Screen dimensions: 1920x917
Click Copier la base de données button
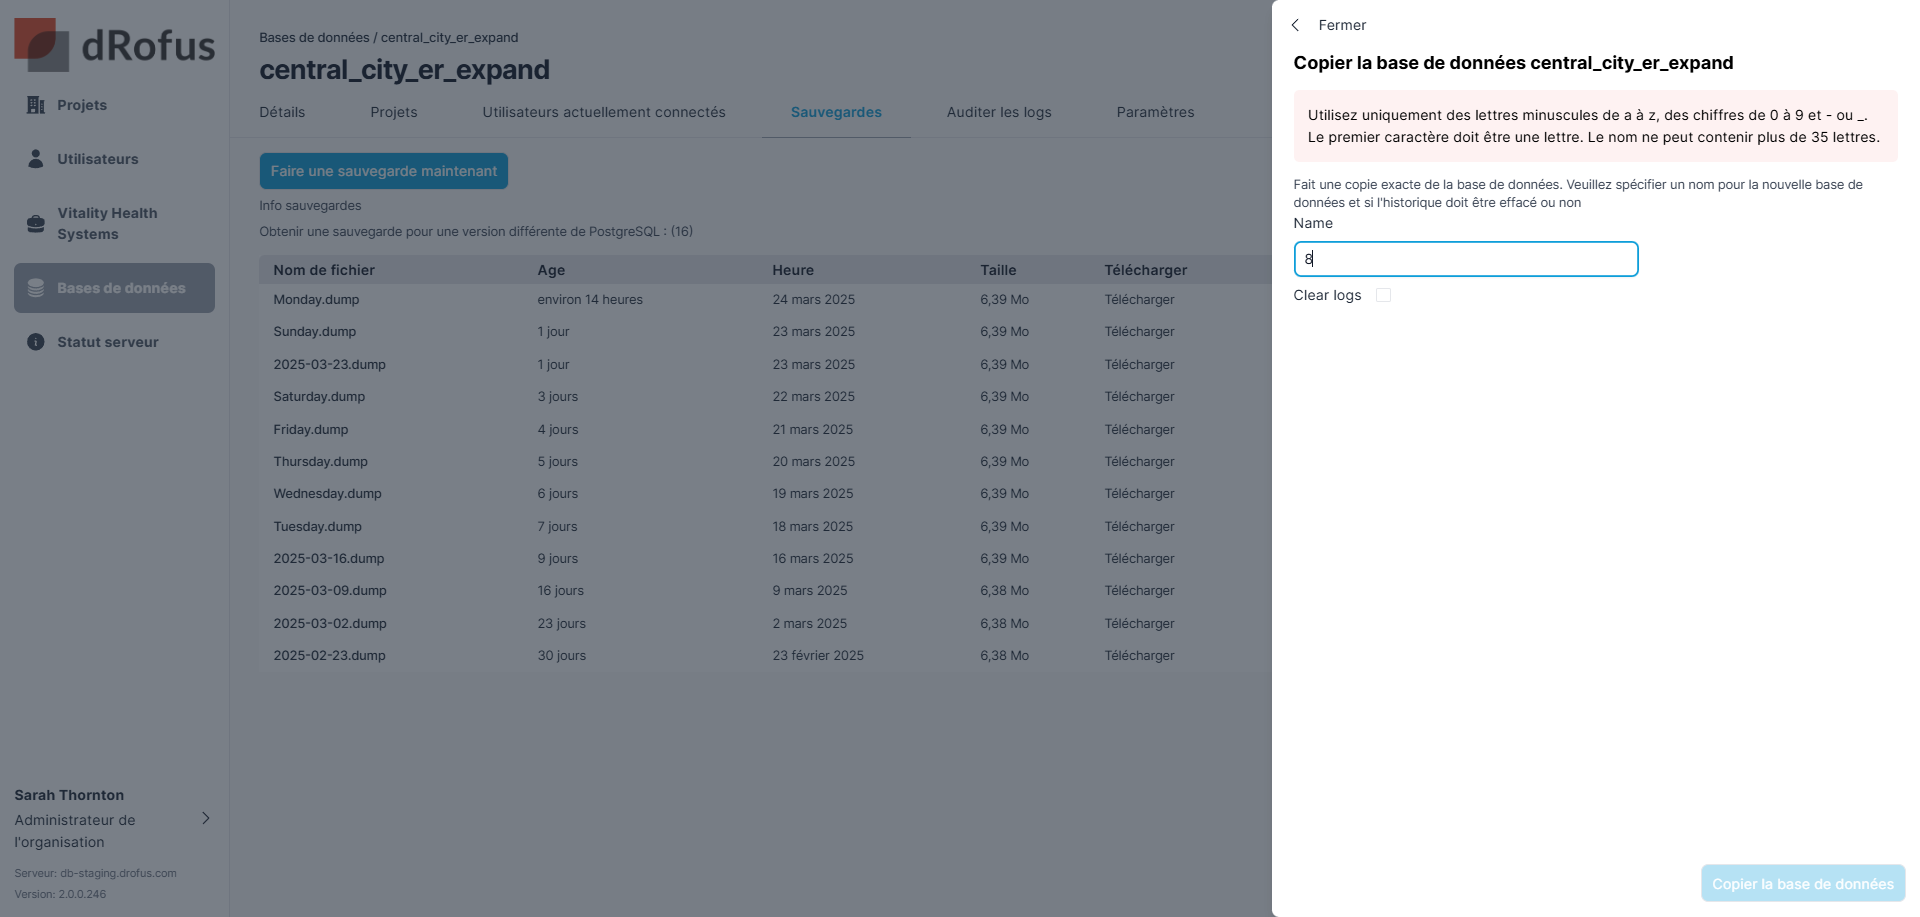click(x=1802, y=884)
